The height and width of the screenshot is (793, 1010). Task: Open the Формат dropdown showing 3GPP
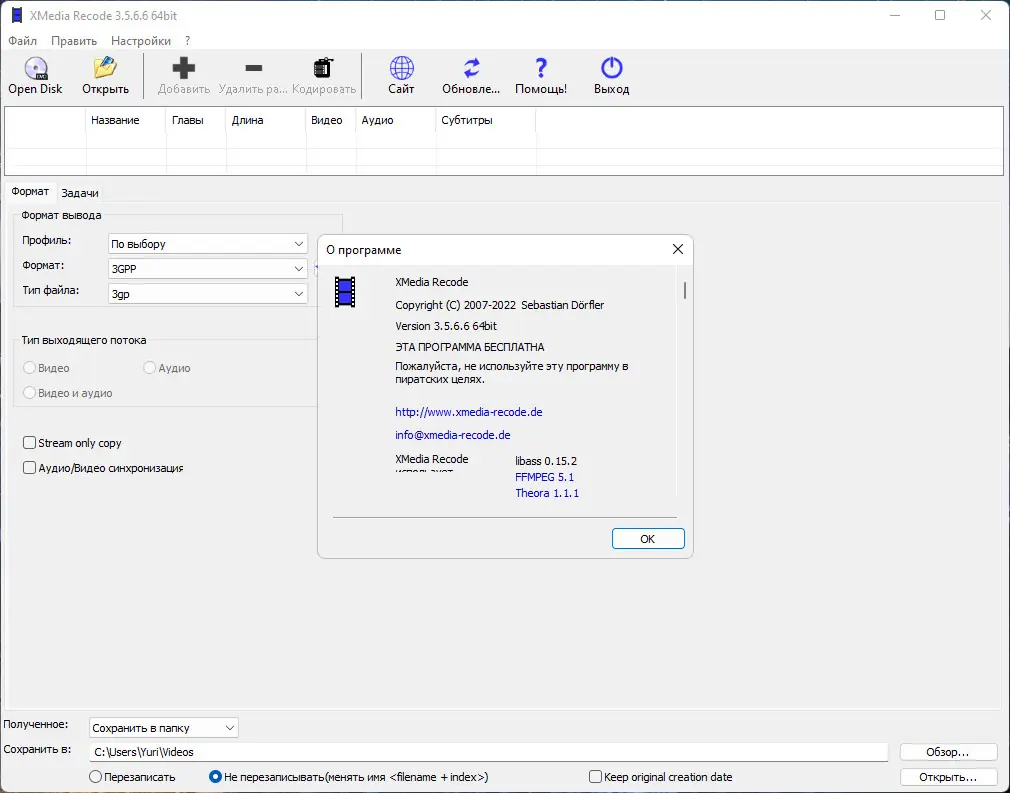click(x=206, y=267)
